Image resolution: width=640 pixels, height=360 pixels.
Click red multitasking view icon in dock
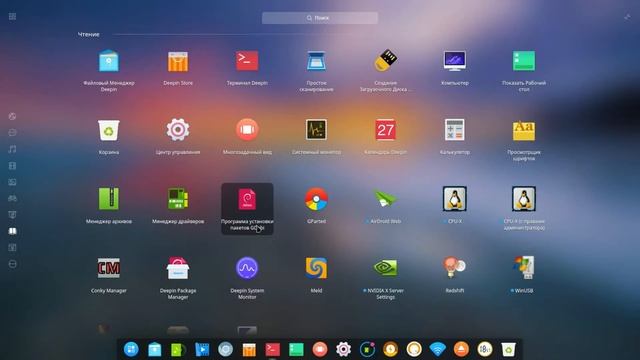tap(320, 349)
